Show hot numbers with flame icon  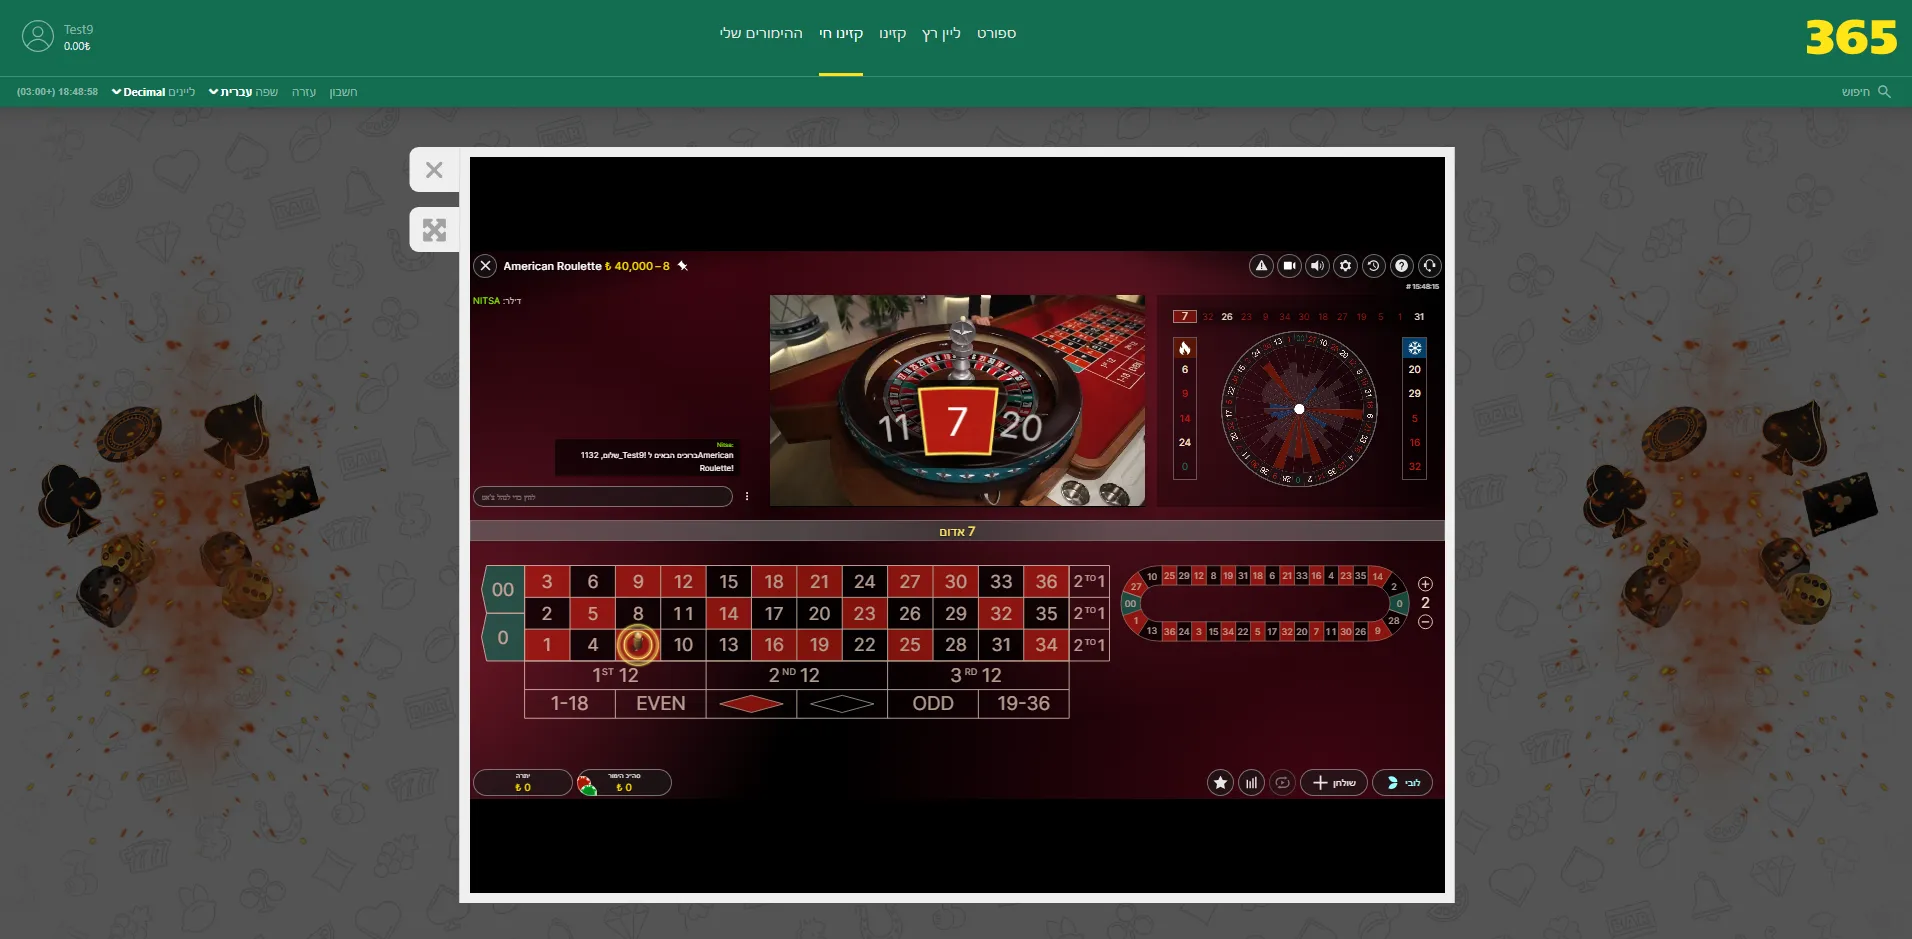click(1185, 348)
